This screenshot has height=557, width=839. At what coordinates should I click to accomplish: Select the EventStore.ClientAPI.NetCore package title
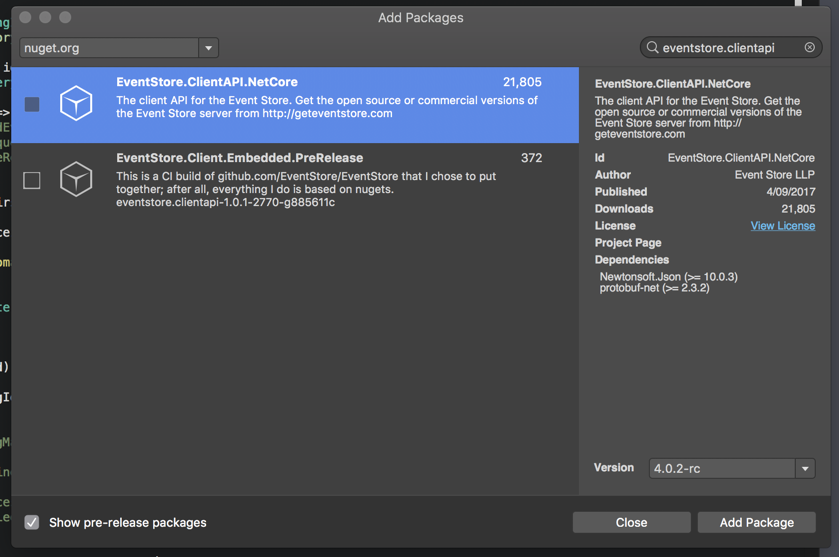pos(207,82)
